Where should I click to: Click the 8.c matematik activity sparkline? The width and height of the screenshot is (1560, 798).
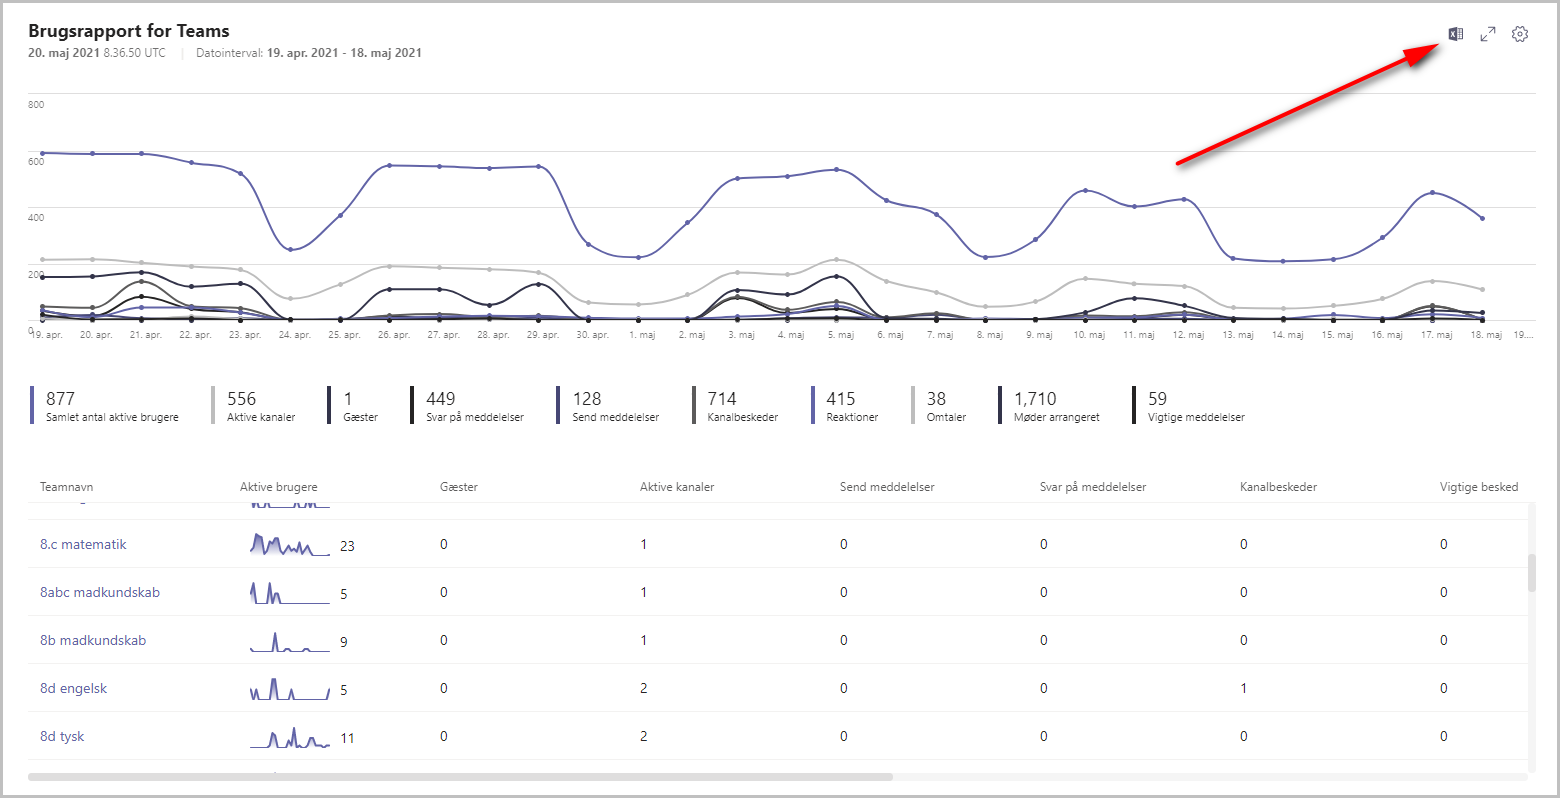[290, 544]
